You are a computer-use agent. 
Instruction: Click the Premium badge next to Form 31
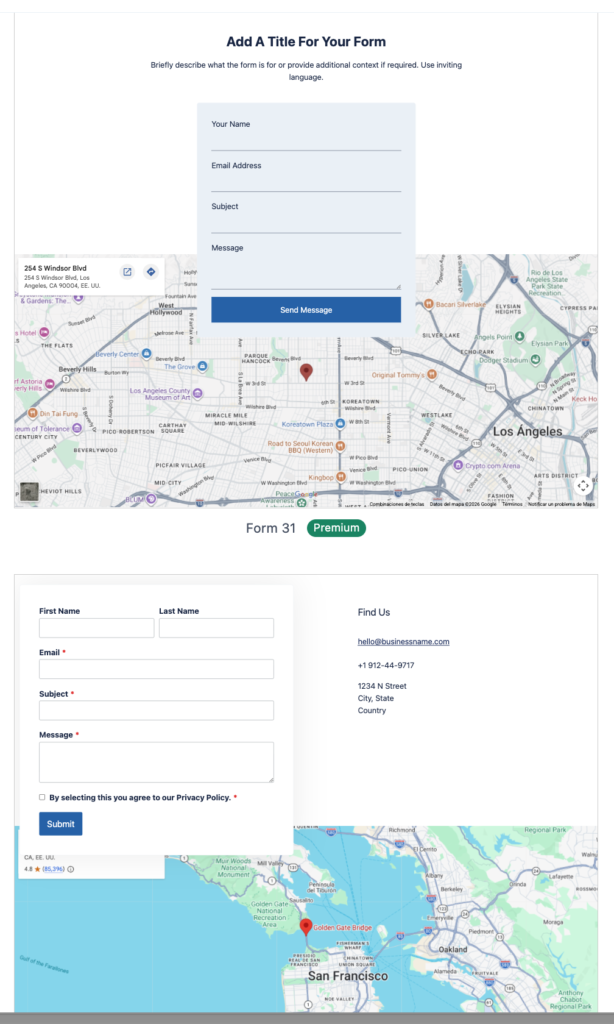point(336,528)
